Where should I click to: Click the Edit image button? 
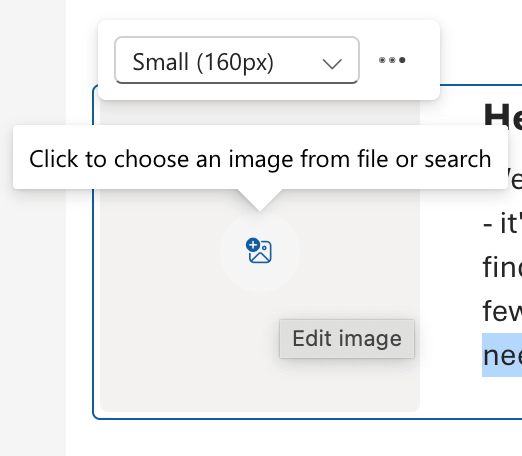click(347, 339)
